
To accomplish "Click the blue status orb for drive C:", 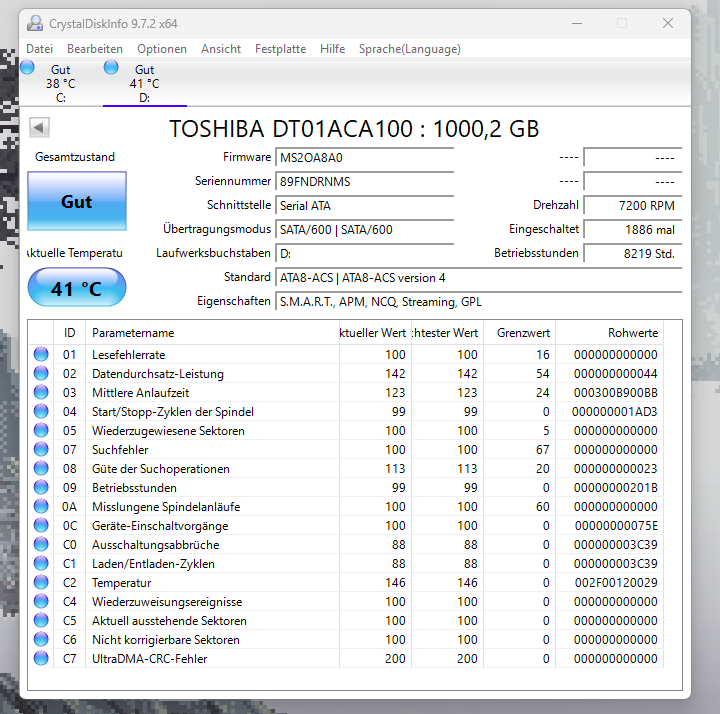I will tap(28, 67).
